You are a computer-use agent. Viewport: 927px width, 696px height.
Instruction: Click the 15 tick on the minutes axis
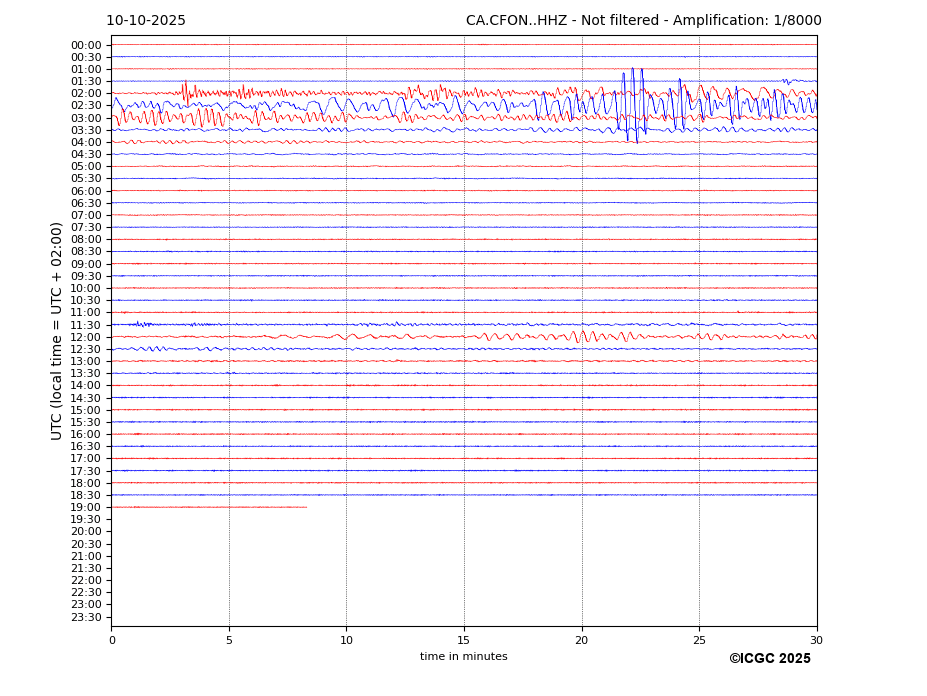pyautogui.click(x=464, y=640)
